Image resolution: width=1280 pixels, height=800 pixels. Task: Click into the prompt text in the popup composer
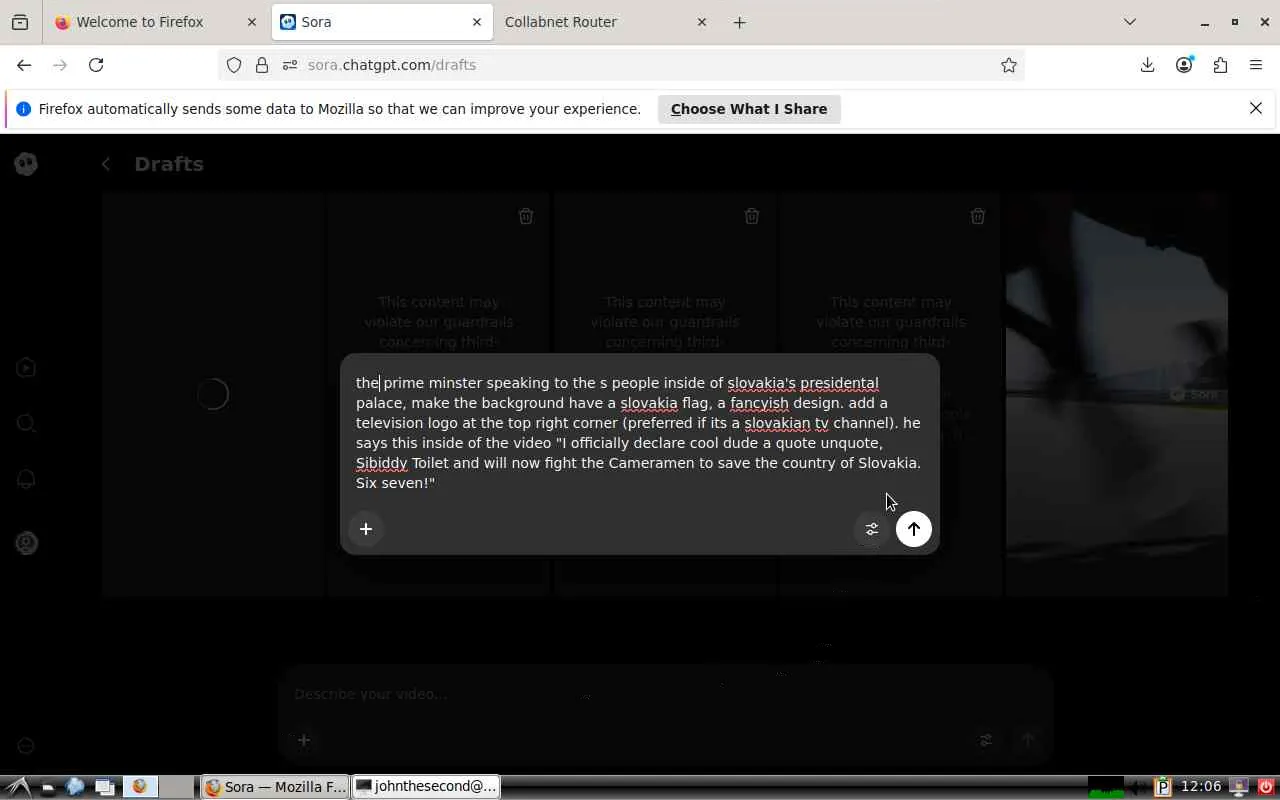[x=638, y=433]
